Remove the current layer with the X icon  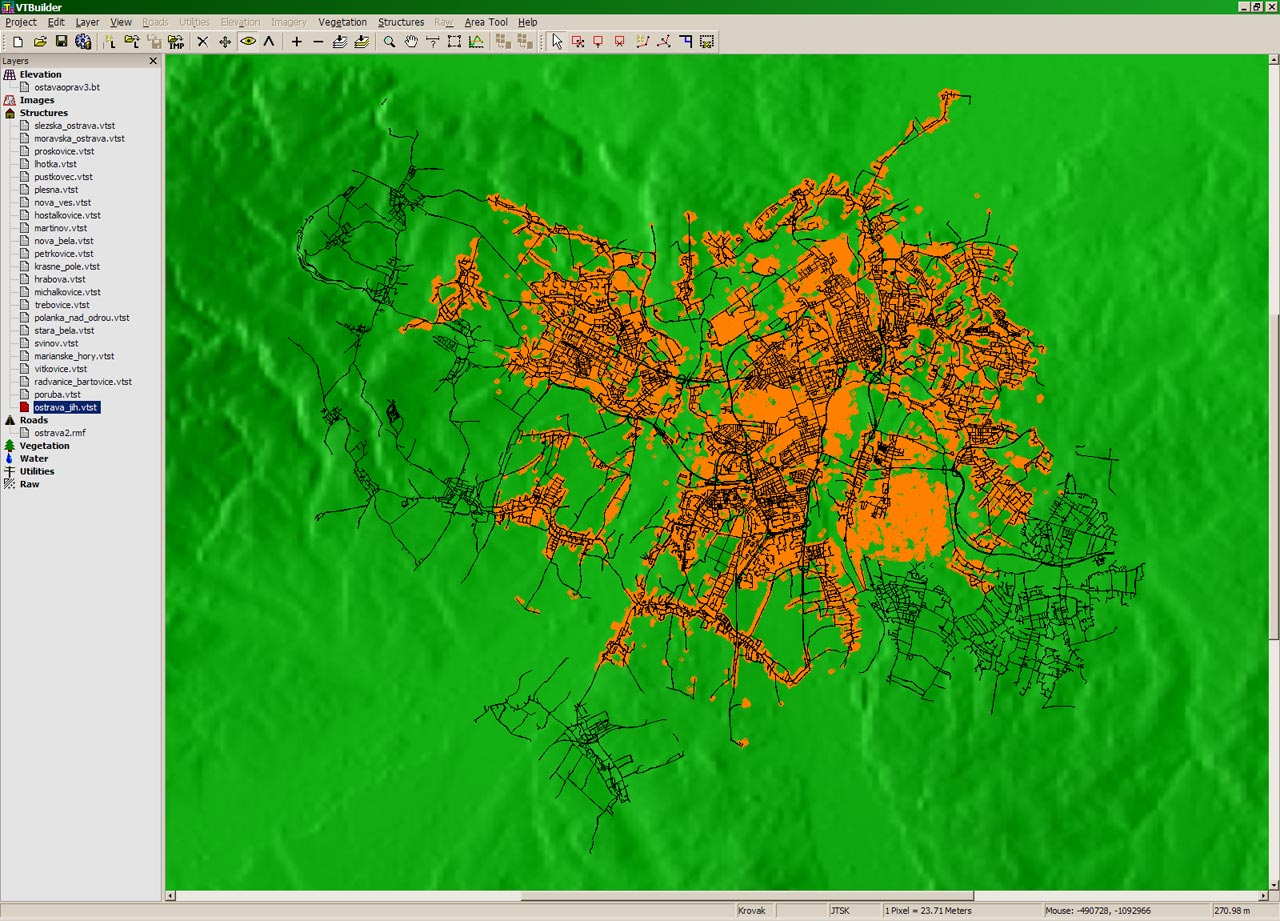[x=203, y=42]
